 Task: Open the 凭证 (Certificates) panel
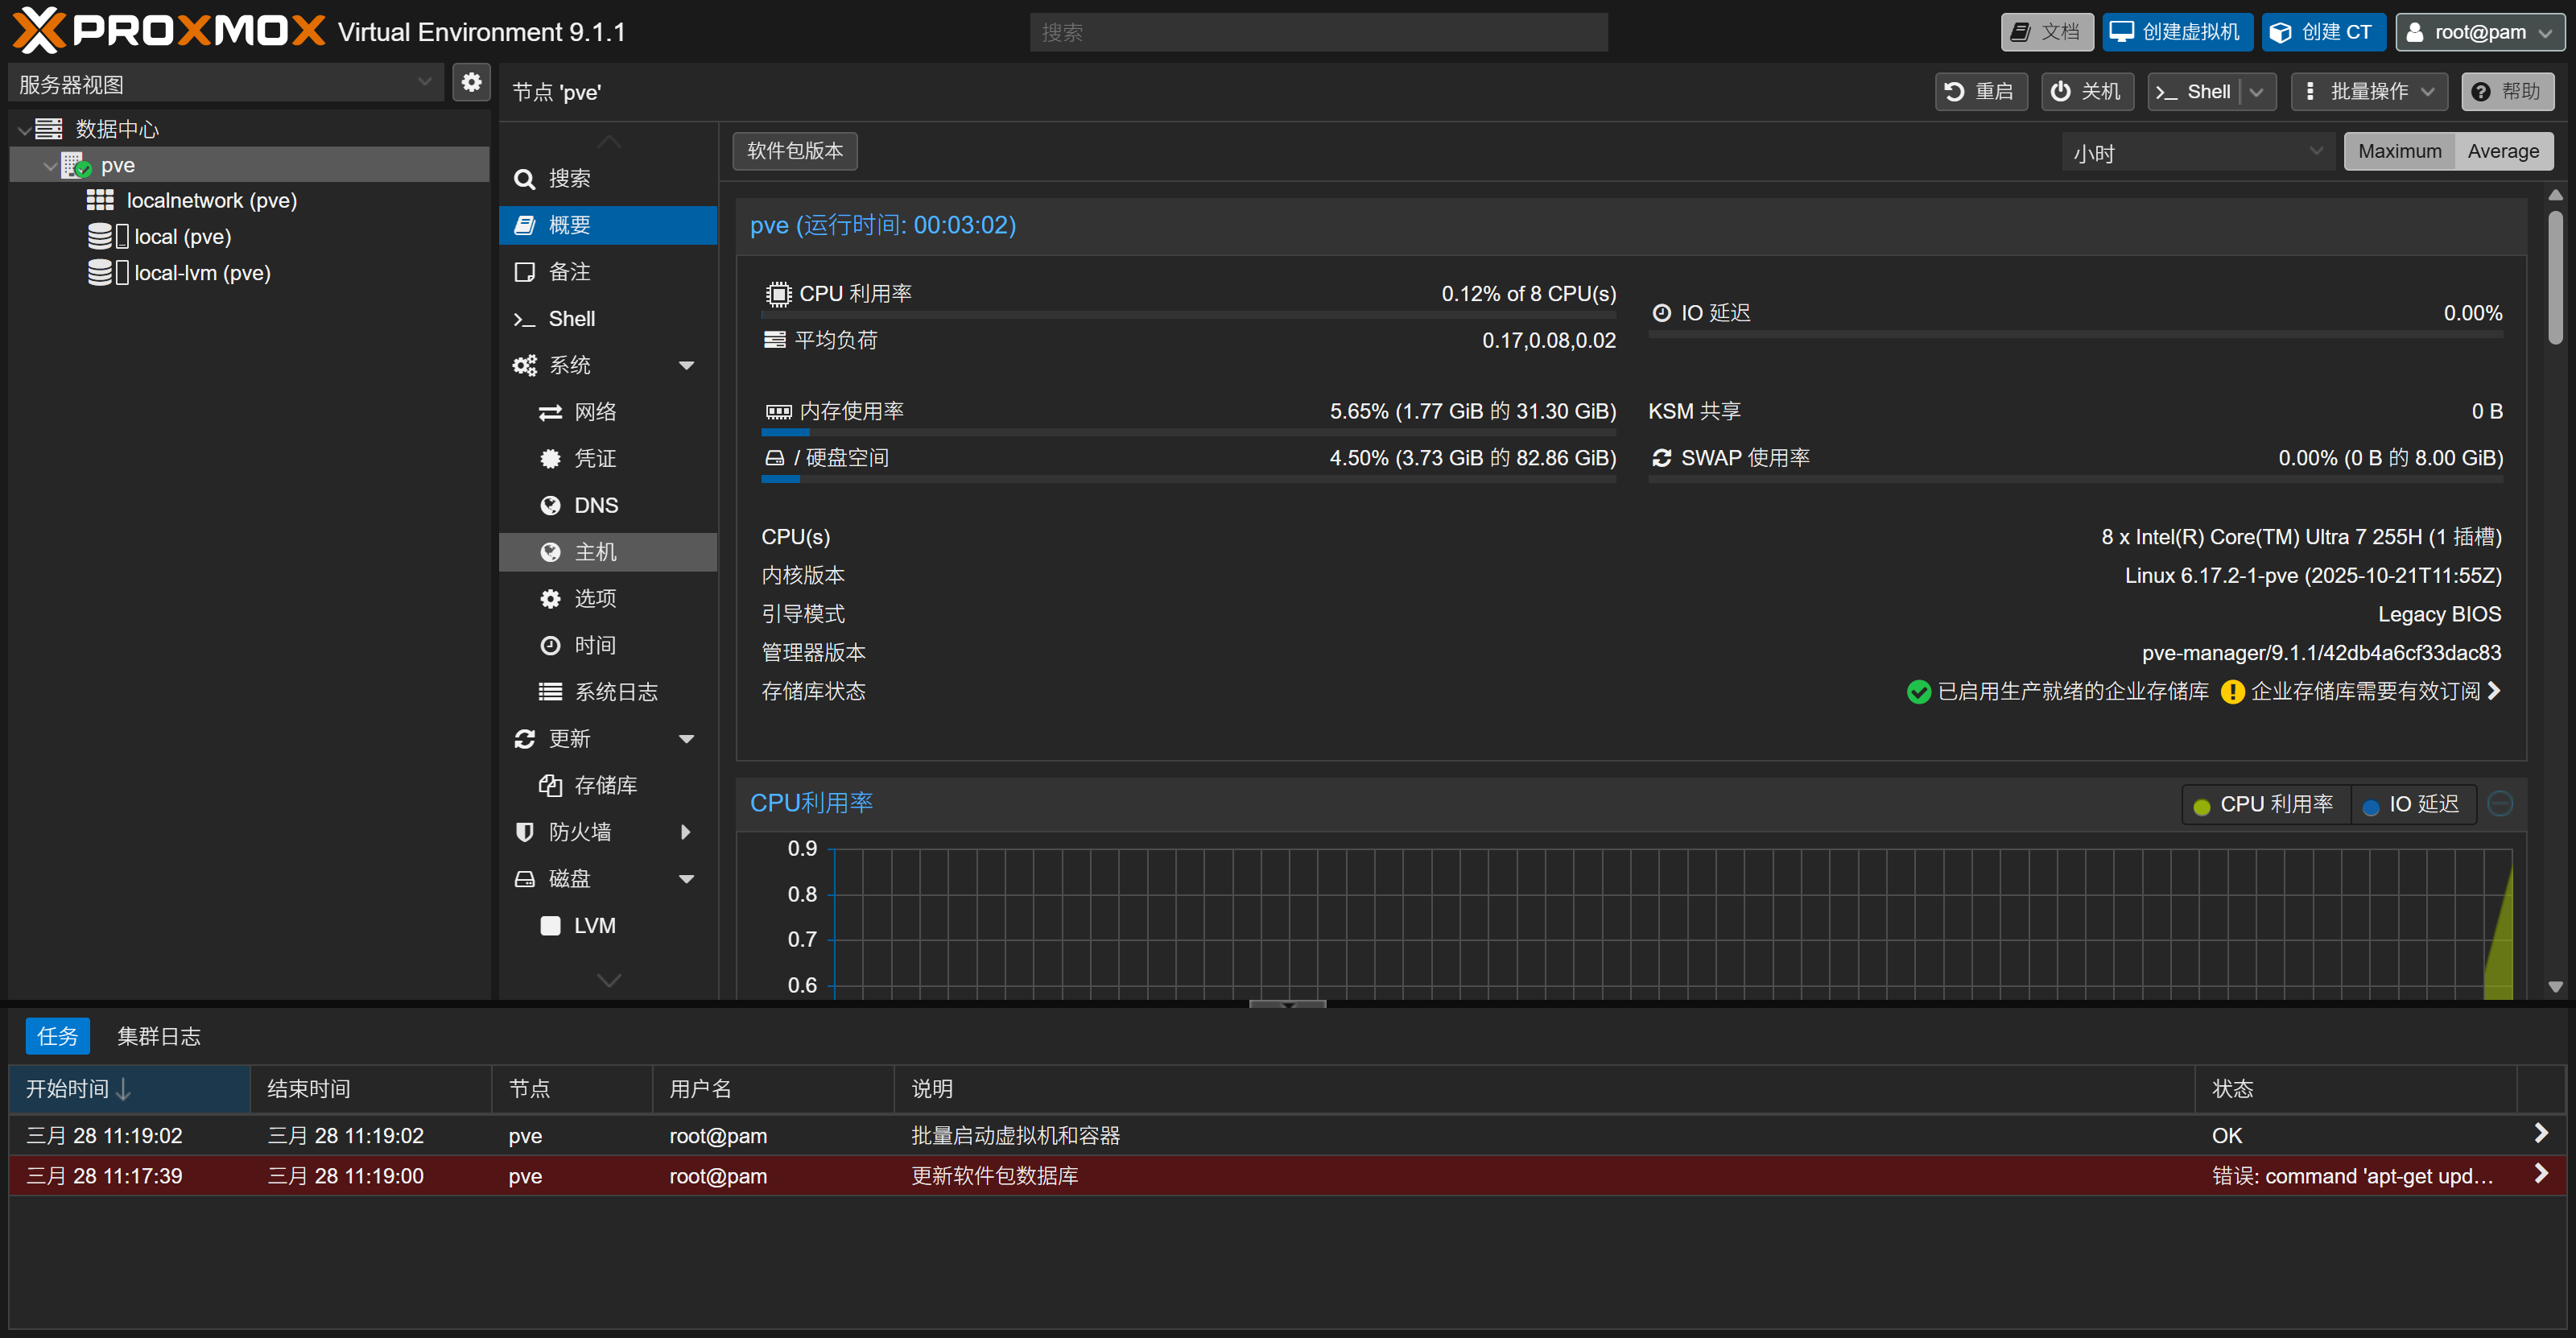point(596,458)
